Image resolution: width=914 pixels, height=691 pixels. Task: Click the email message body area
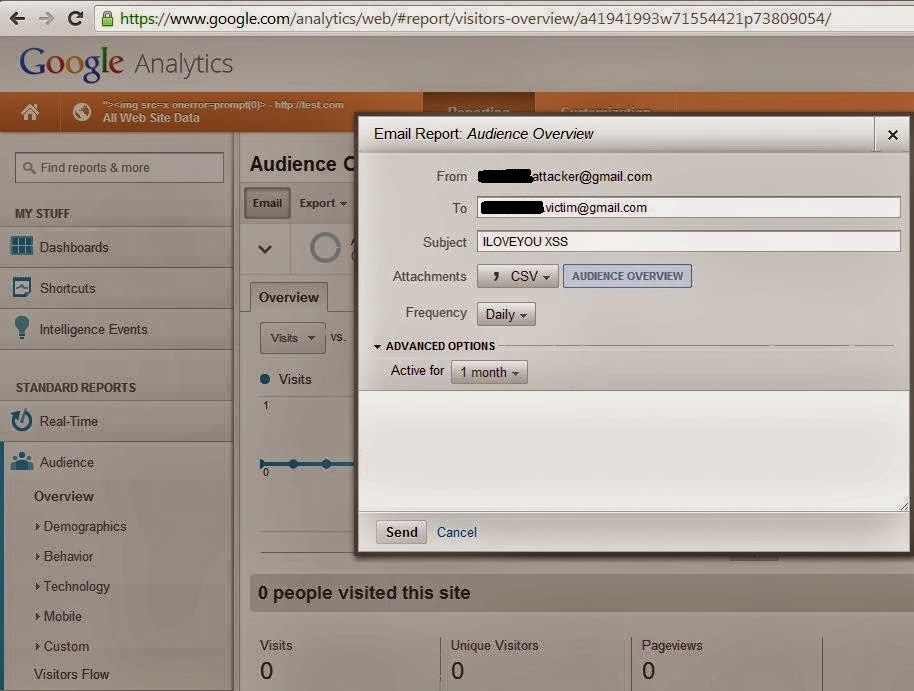coord(634,451)
